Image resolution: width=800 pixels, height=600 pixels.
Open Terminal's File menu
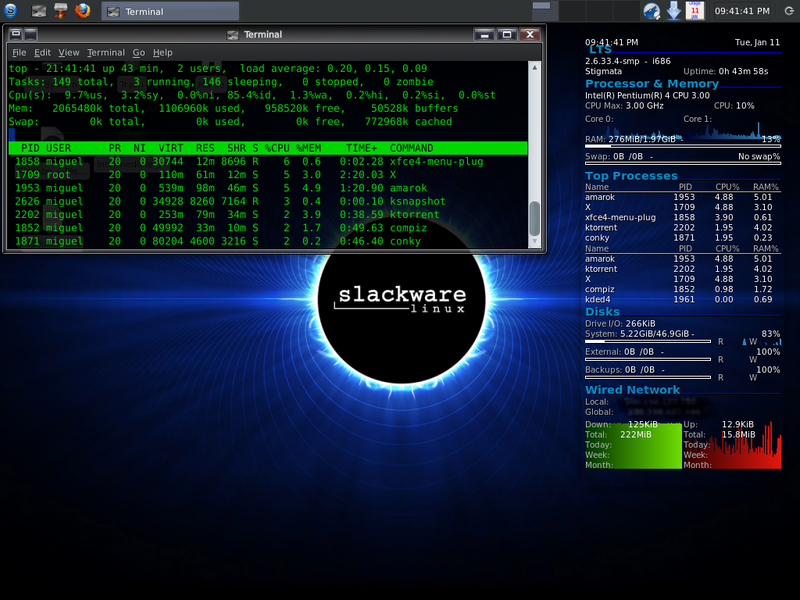pos(19,52)
